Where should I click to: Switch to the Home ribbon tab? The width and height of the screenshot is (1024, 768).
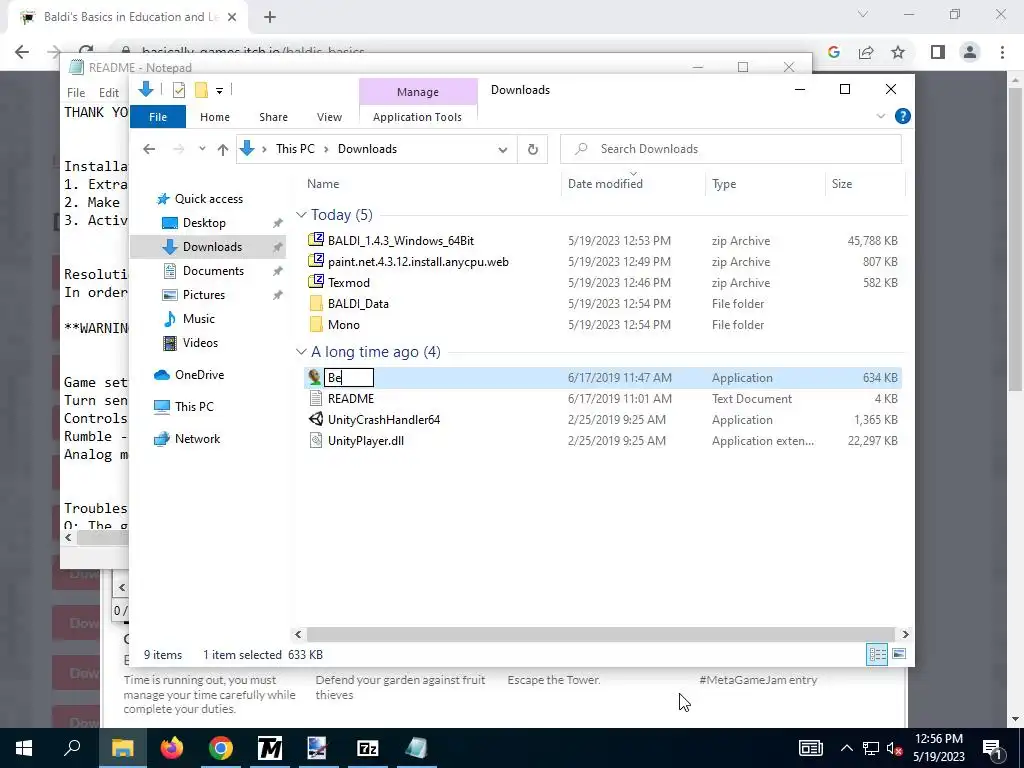click(x=215, y=117)
